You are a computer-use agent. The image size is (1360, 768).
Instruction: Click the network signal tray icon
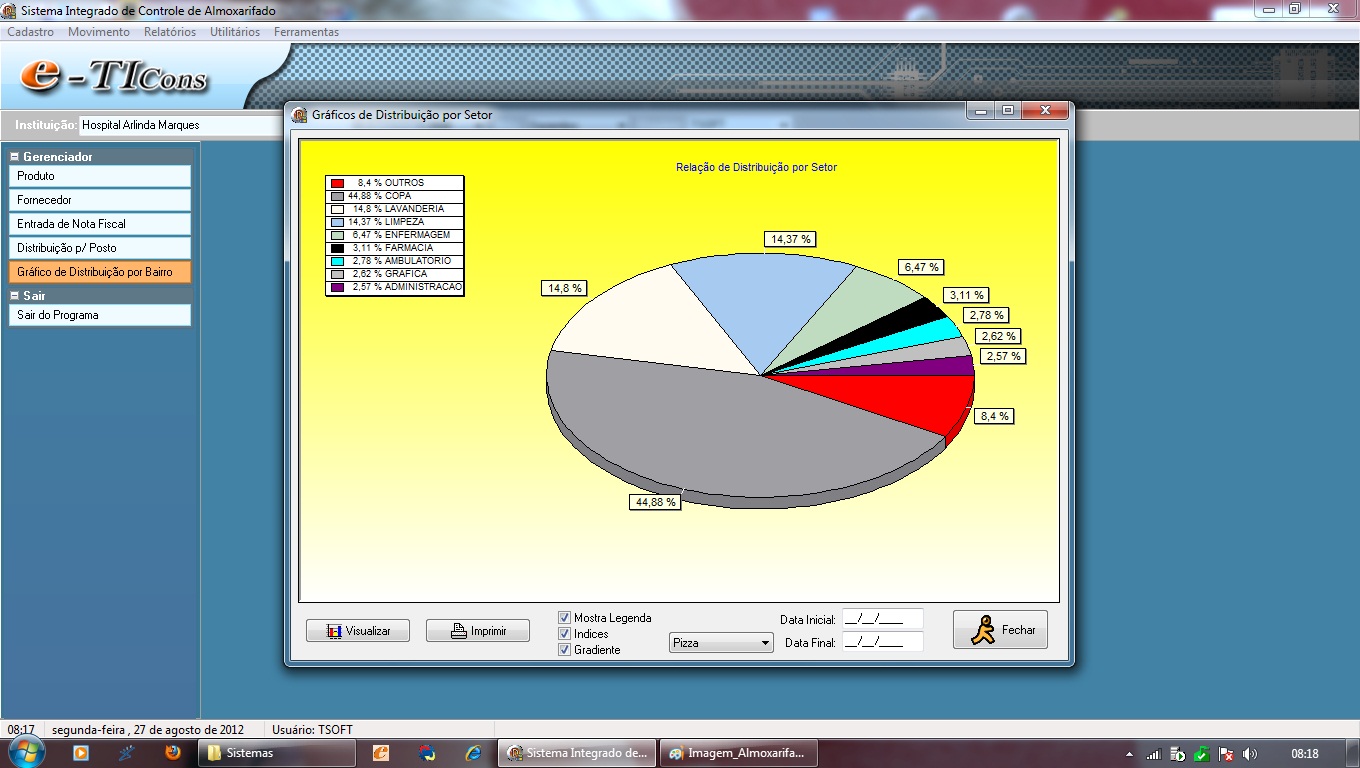click(1153, 754)
